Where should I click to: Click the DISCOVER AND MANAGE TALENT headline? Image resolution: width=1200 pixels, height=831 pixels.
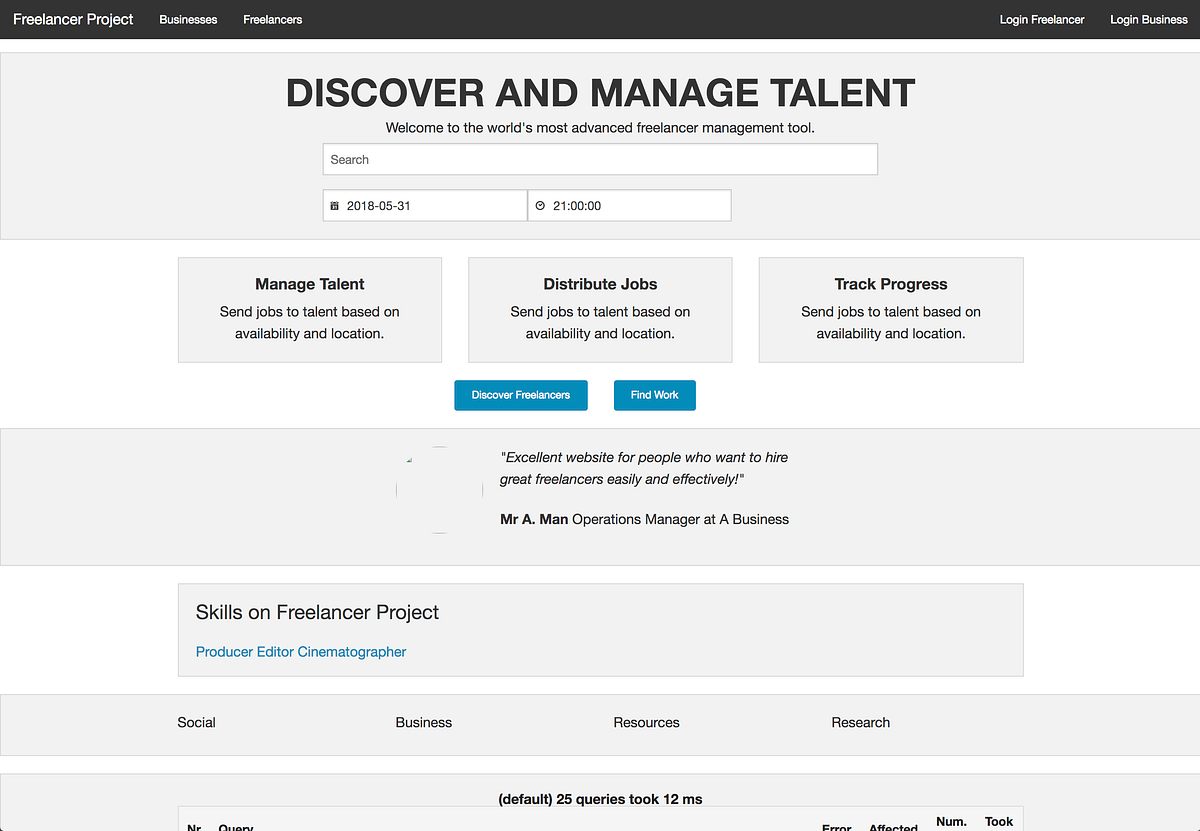tap(600, 93)
